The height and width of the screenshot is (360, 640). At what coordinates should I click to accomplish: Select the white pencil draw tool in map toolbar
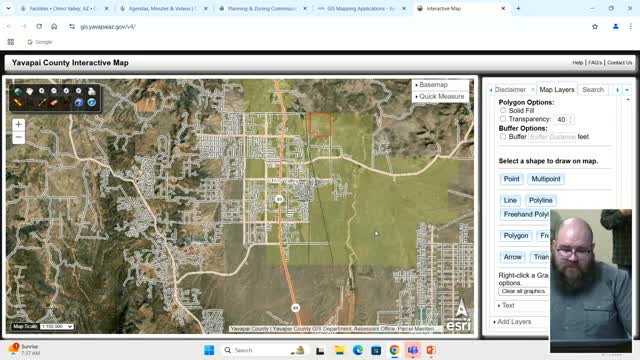pos(42,102)
